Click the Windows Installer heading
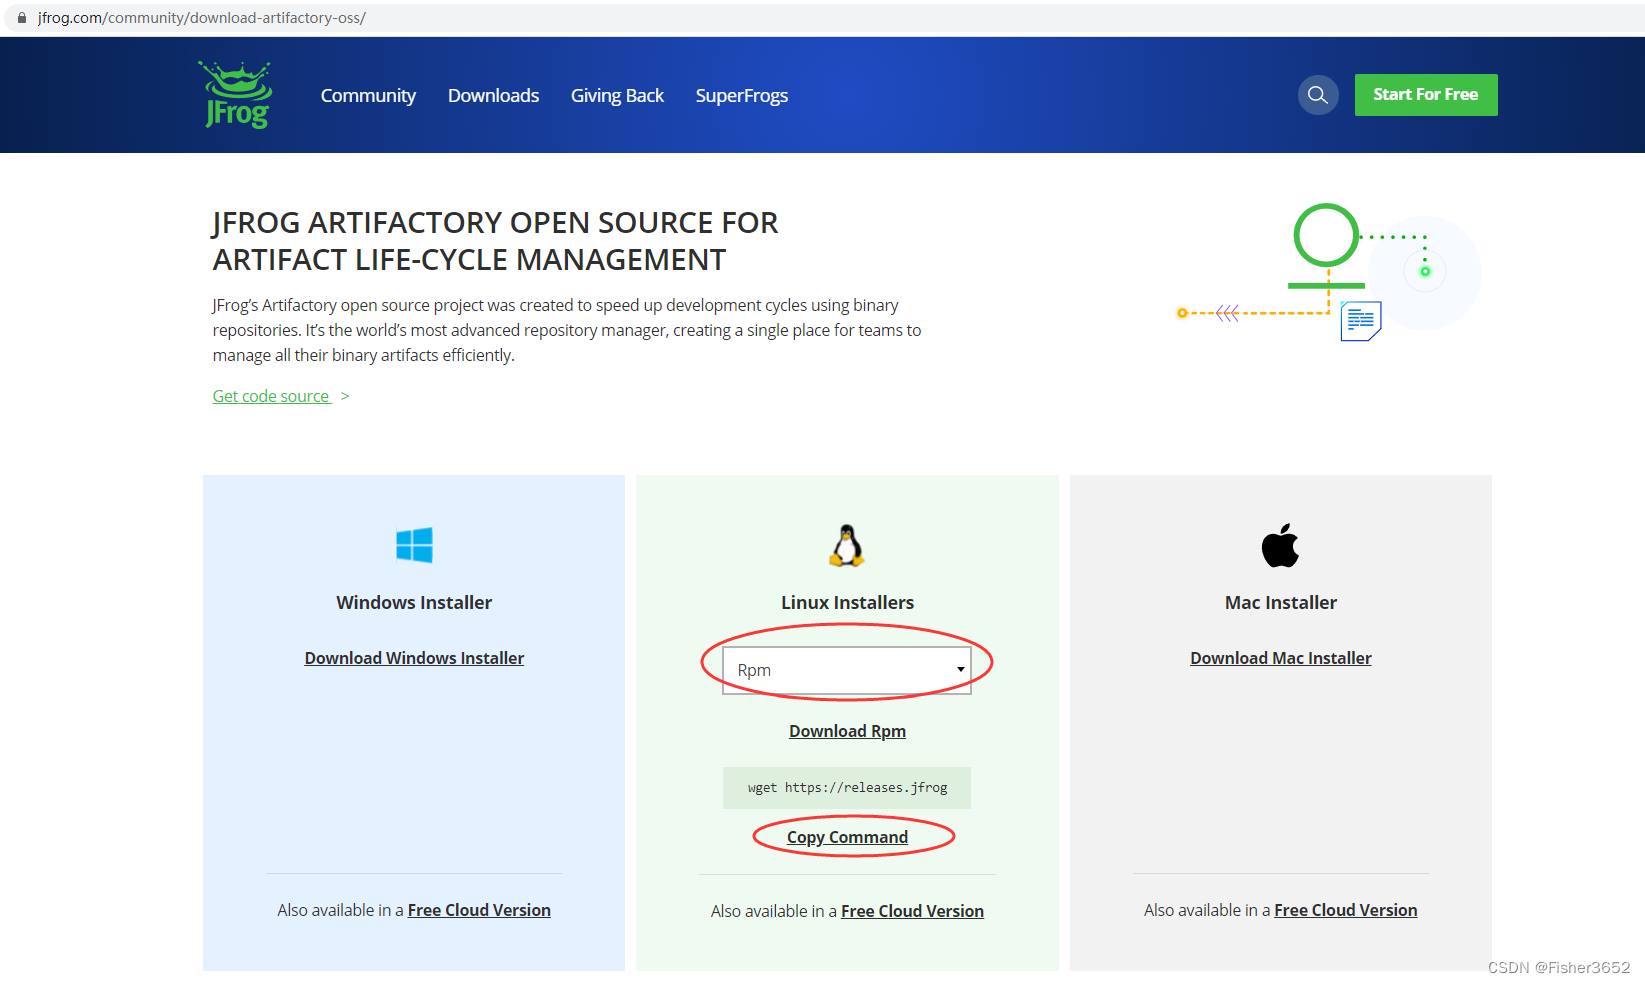The height and width of the screenshot is (983, 1645). [414, 602]
